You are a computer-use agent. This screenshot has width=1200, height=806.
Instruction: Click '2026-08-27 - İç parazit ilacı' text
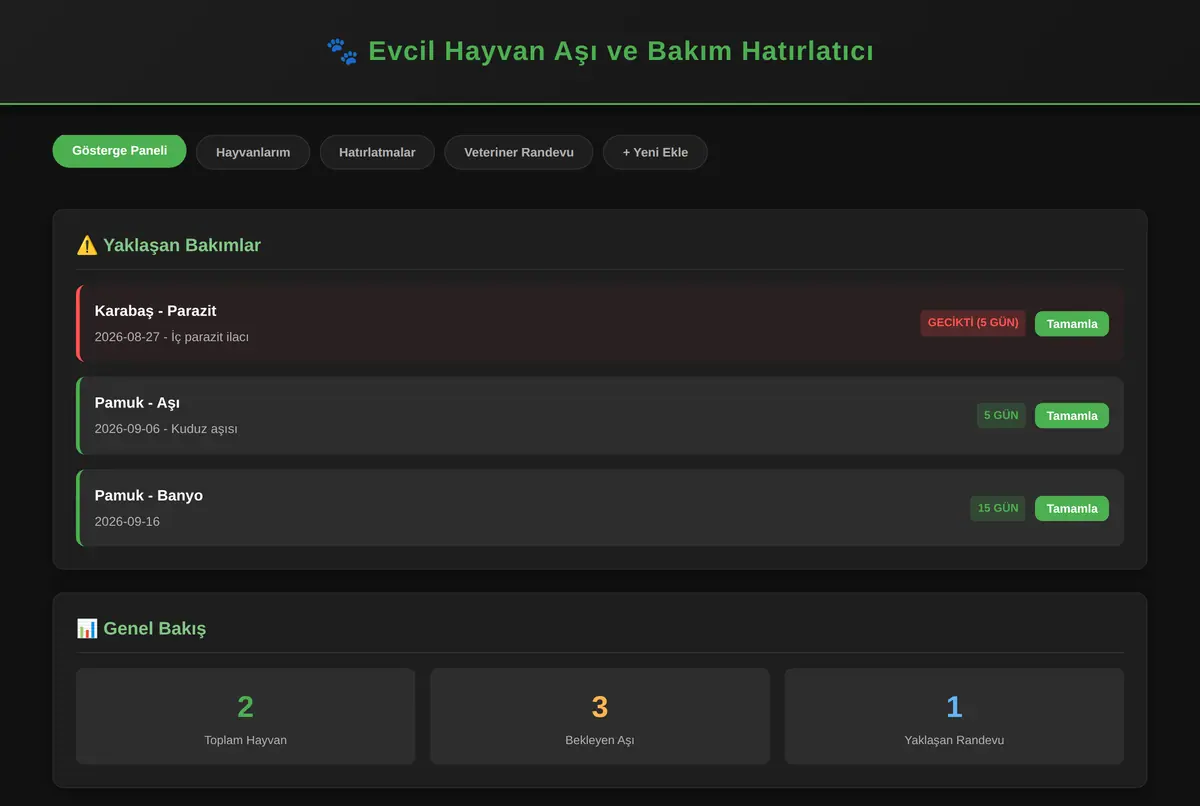click(x=172, y=337)
